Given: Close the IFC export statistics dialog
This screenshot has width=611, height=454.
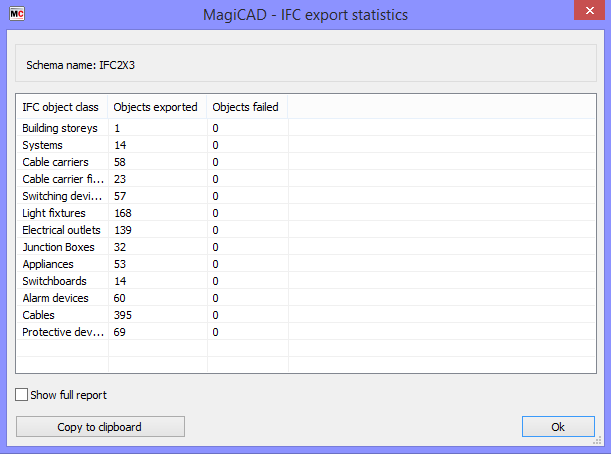Looking at the screenshot, I should pos(589,11).
